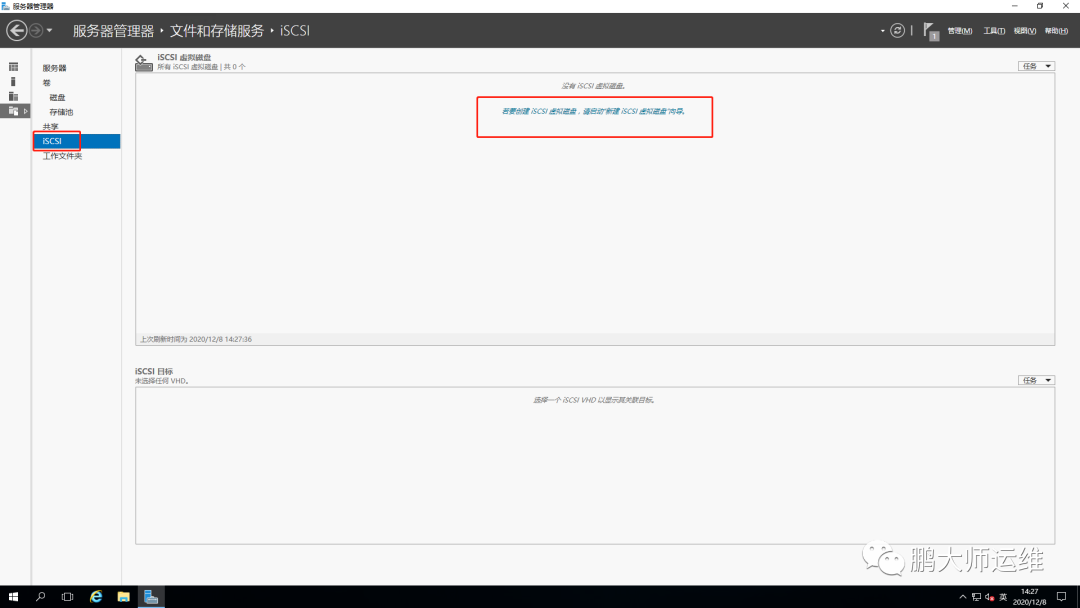Open File Explorer from taskbar
The image size is (1080, 608).
123,597
